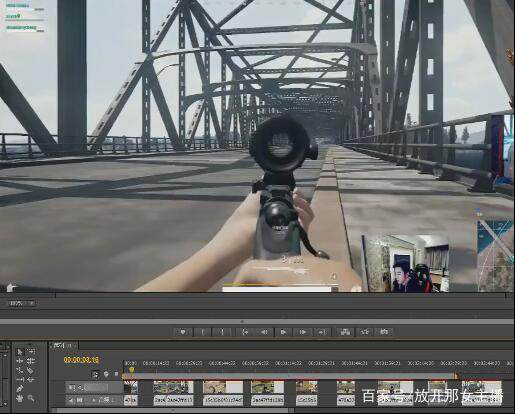515x414 pixels.
Task: Choose the Rolling Edit tool
Action: (x=31, y=361)
